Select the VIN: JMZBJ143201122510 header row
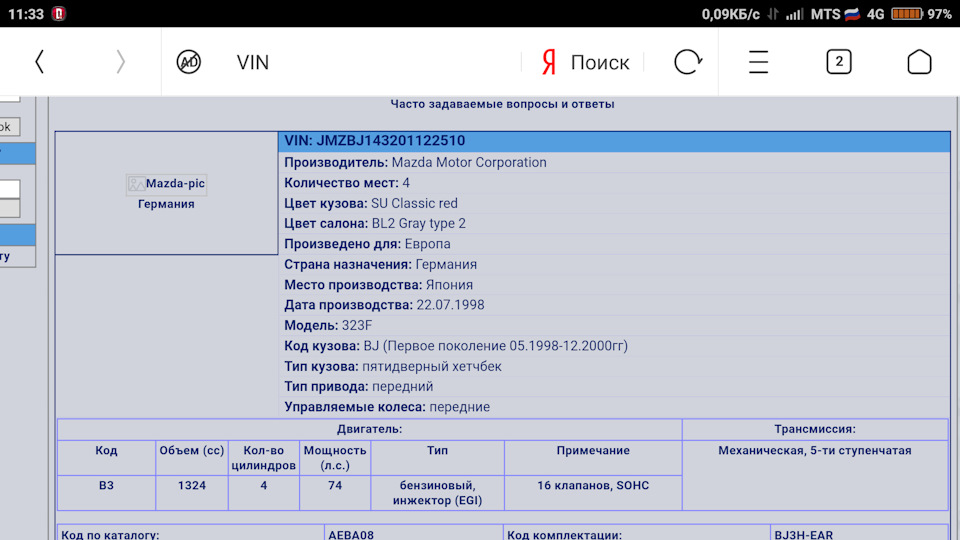Screen dimensions: 960x540 click(614, 141)
